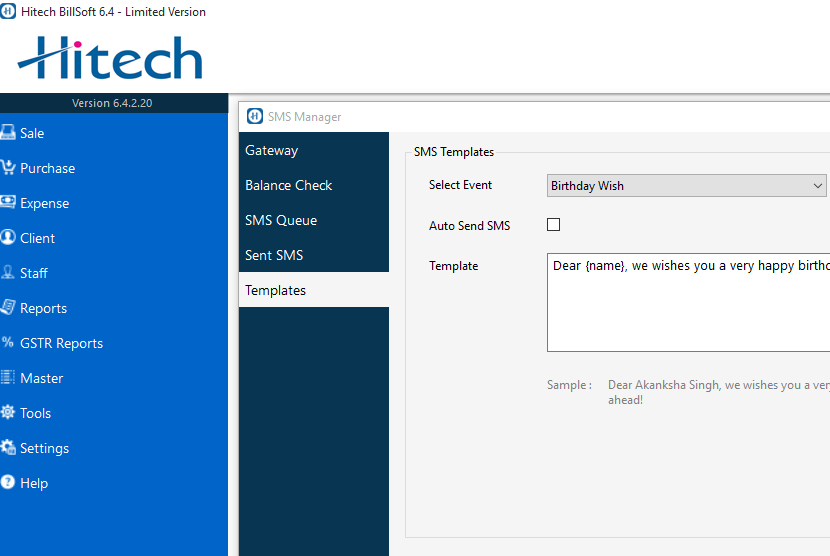The width and height of the screenshot is (830, 556).
Task: Click the Settings gears icon
Action: coord(8,448)
